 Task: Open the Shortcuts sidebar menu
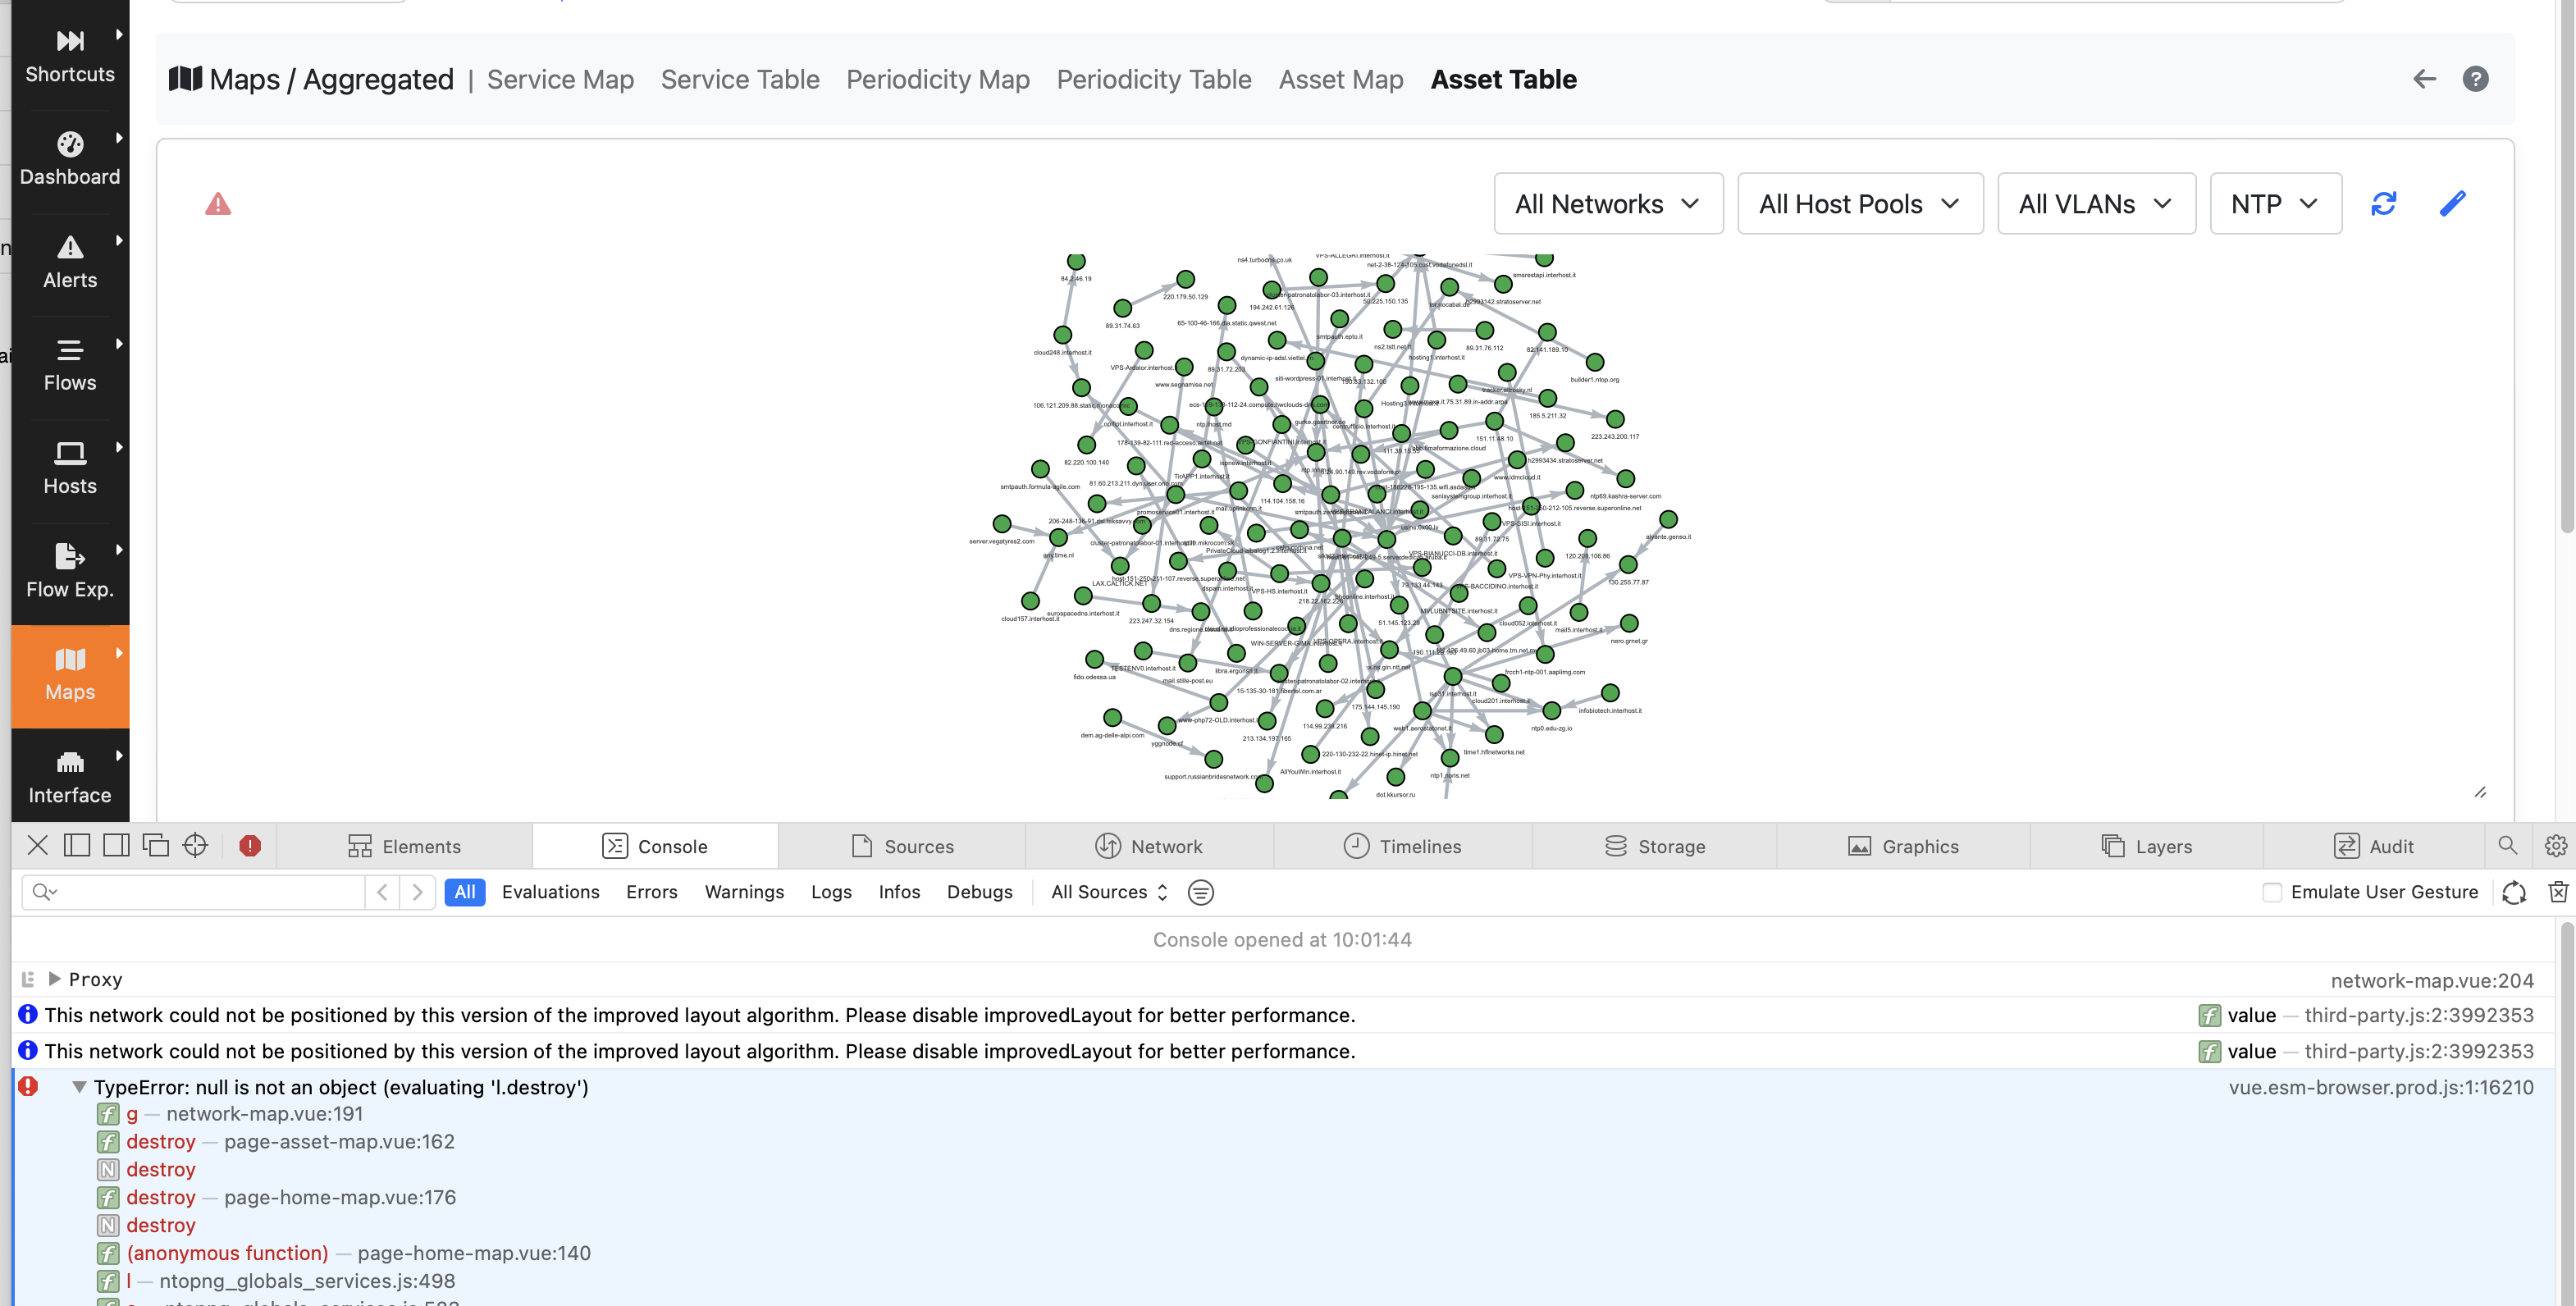[x=70, y=55]
